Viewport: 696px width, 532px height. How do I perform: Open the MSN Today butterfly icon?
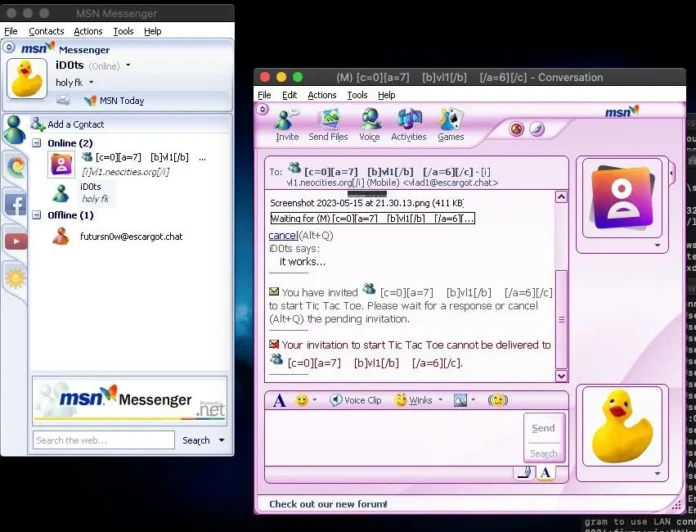point(90,101)
